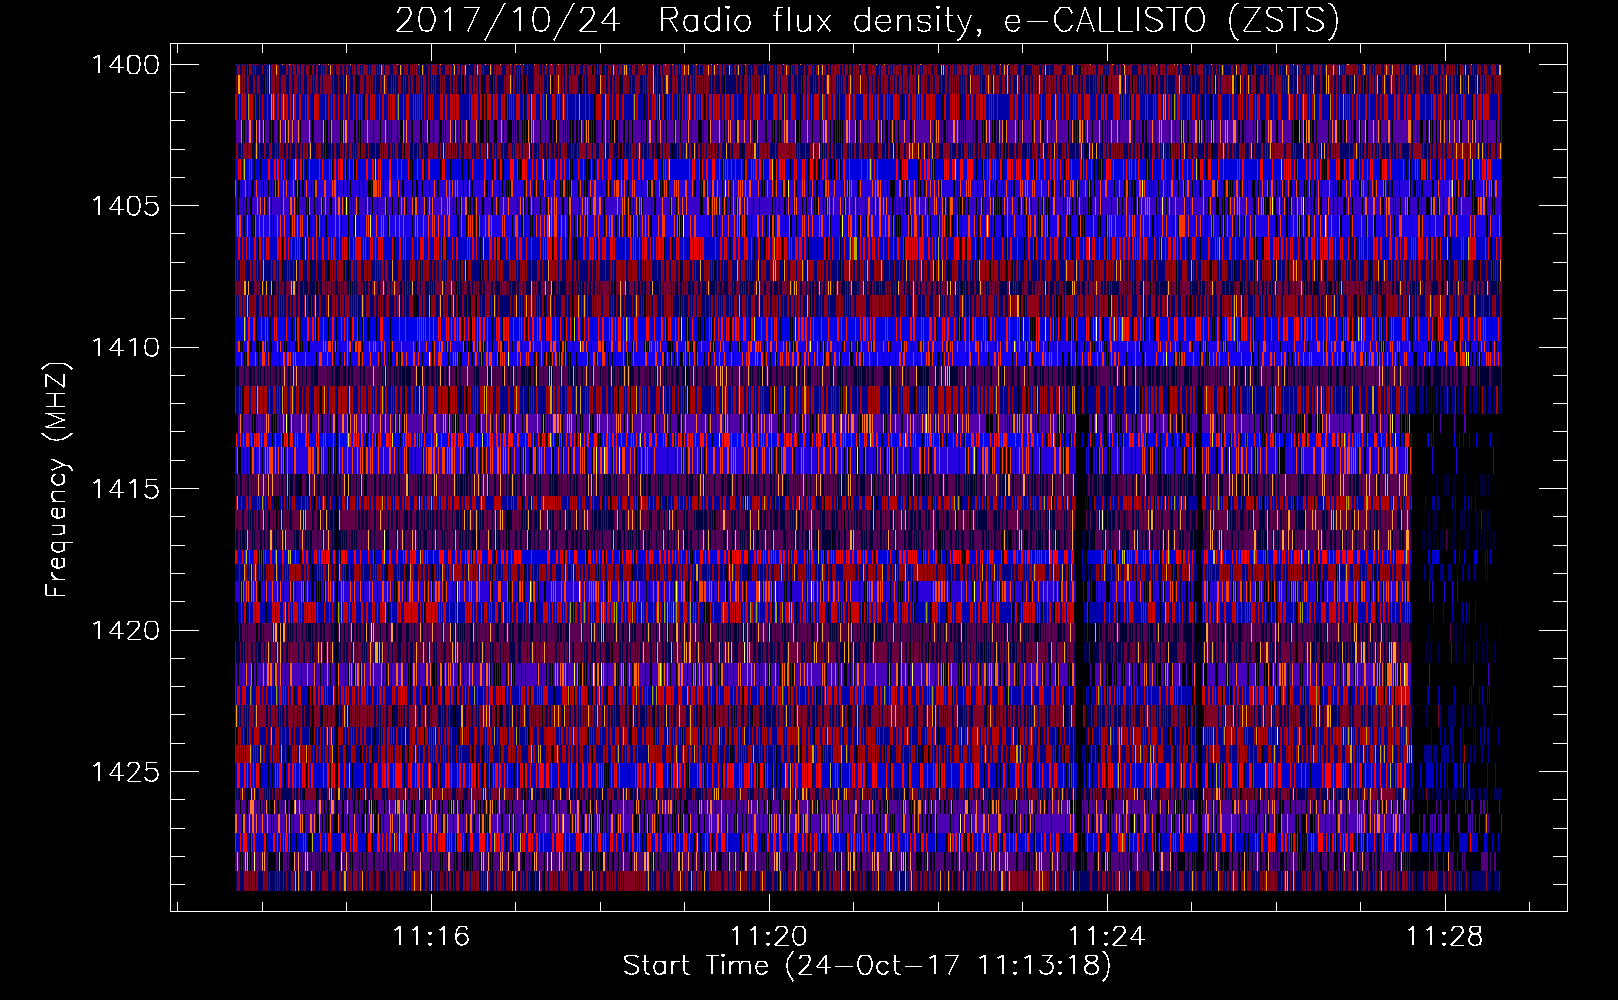This screenshot has height=1000, width=1618.
Task: Select the 1425 frequency axis label
Action: pyautogui.click(x=125, y=771)
